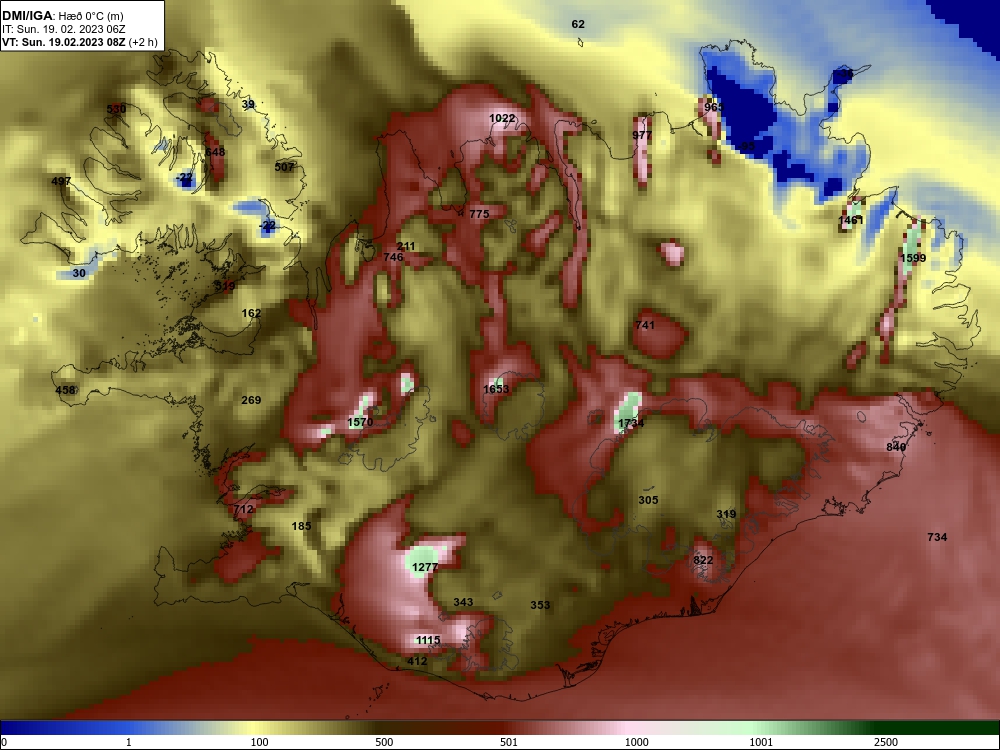Click the map value 1653
Viewport: 1000px width, 750px height.
(496, 389)
